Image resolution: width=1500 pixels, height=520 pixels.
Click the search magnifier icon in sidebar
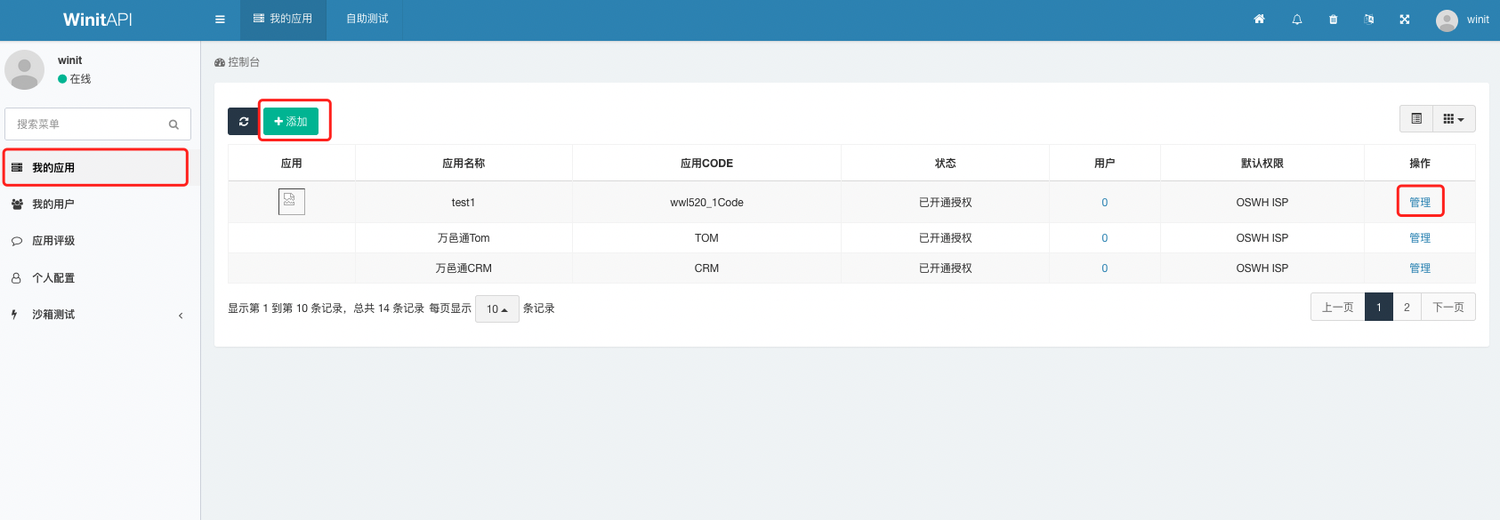pos(173,125)
